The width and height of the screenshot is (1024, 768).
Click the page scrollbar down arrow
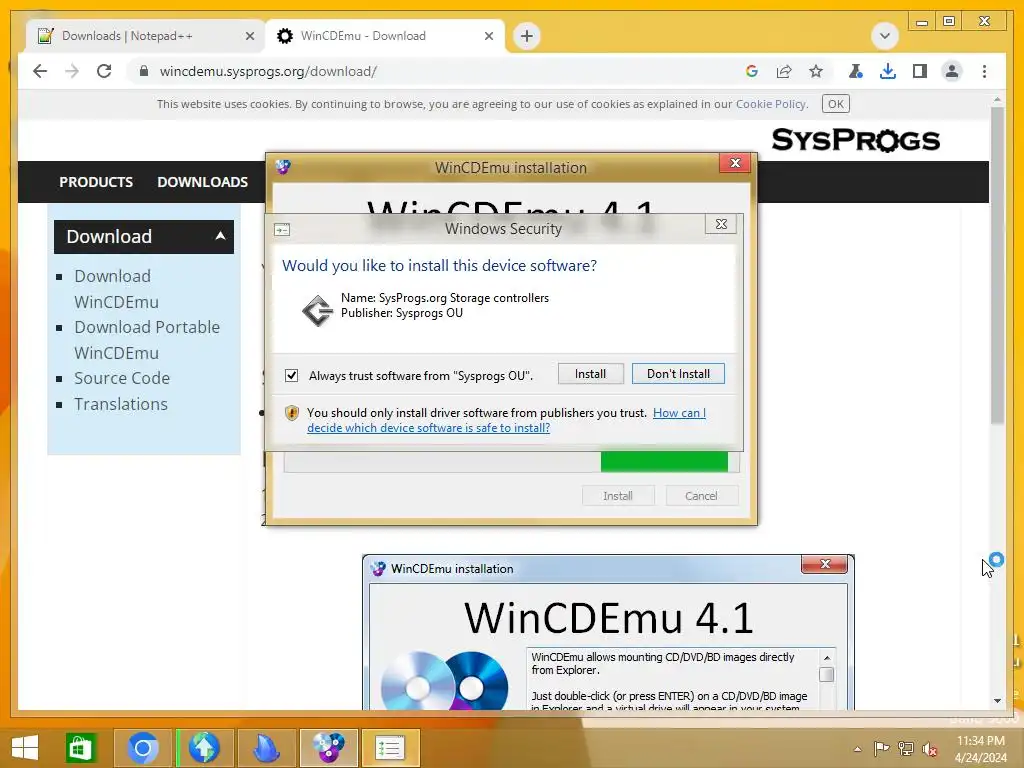click(x=997, y=701)
